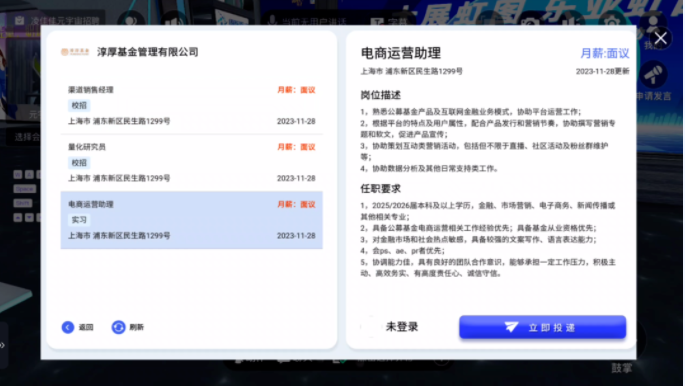The width and height of the screenshot is (685, 386).
Task: Click the settings gear in the top bar
Action: (x=611, y=21)
